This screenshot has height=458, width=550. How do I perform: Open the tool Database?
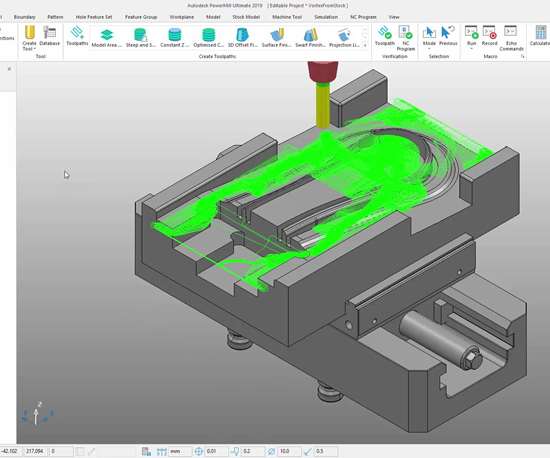click(49, 36)
